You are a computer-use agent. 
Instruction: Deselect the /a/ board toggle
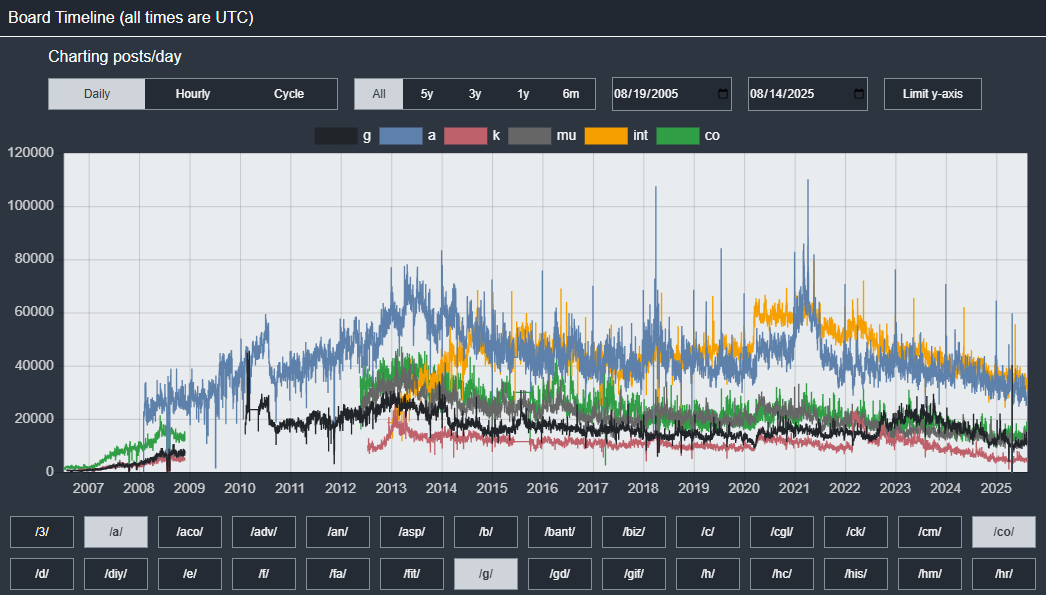116,532
